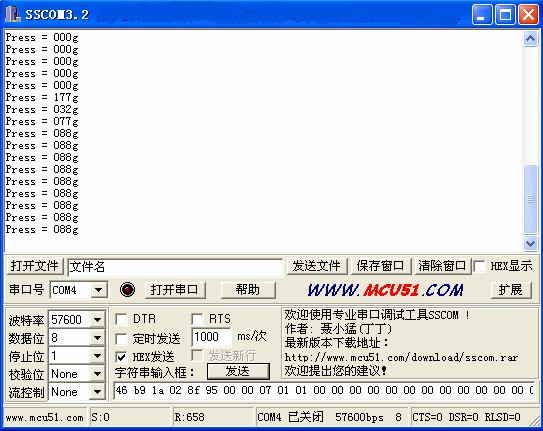Image resolution: width=543 pixels, height=431 pixels.
Task: Click the 保存窗口 button
Action: pyautogui.click(x=380, y=266)
